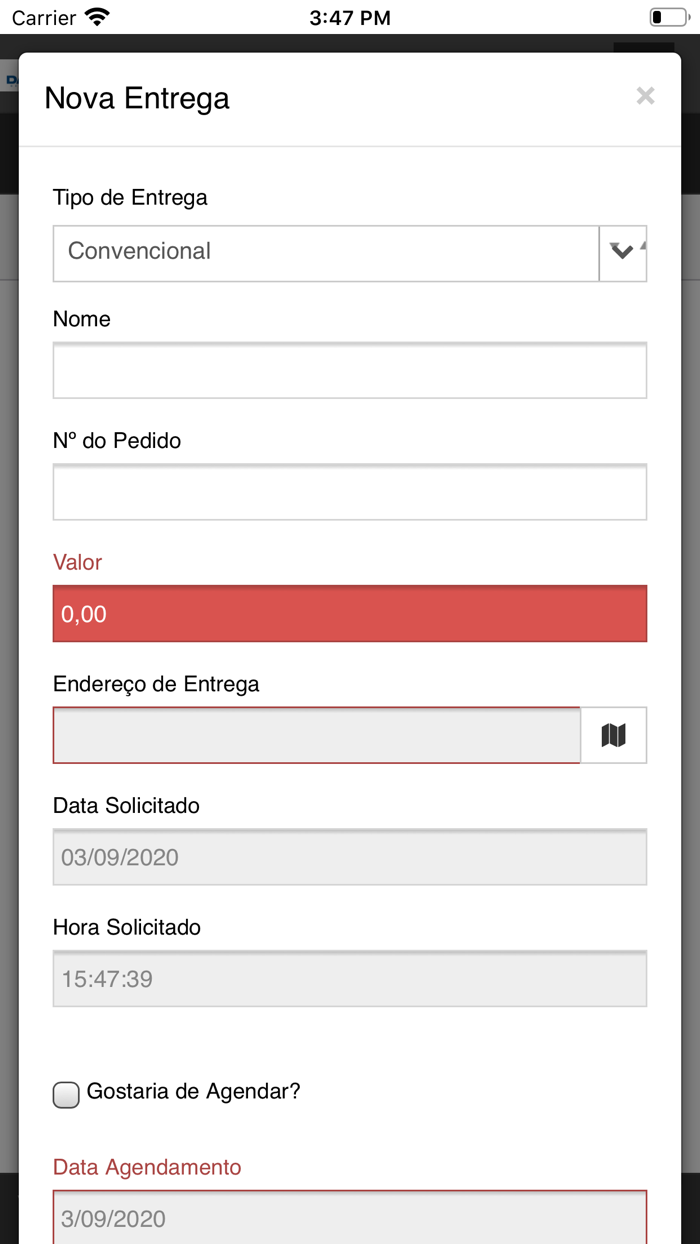Screen dimensions: 700x1244
Task: Tap the red Valor label
Action: (77, 562)
